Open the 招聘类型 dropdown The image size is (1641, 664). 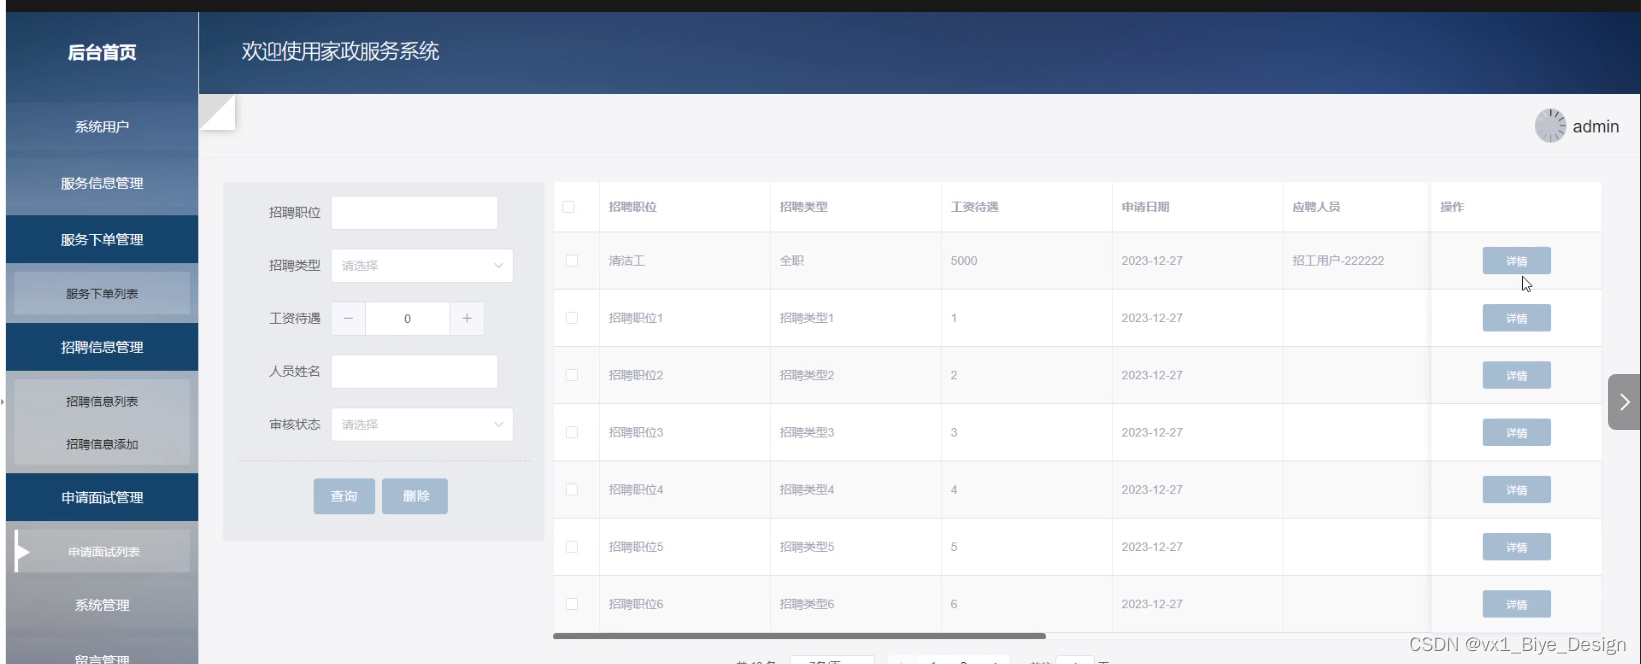[x=422, y=266]
